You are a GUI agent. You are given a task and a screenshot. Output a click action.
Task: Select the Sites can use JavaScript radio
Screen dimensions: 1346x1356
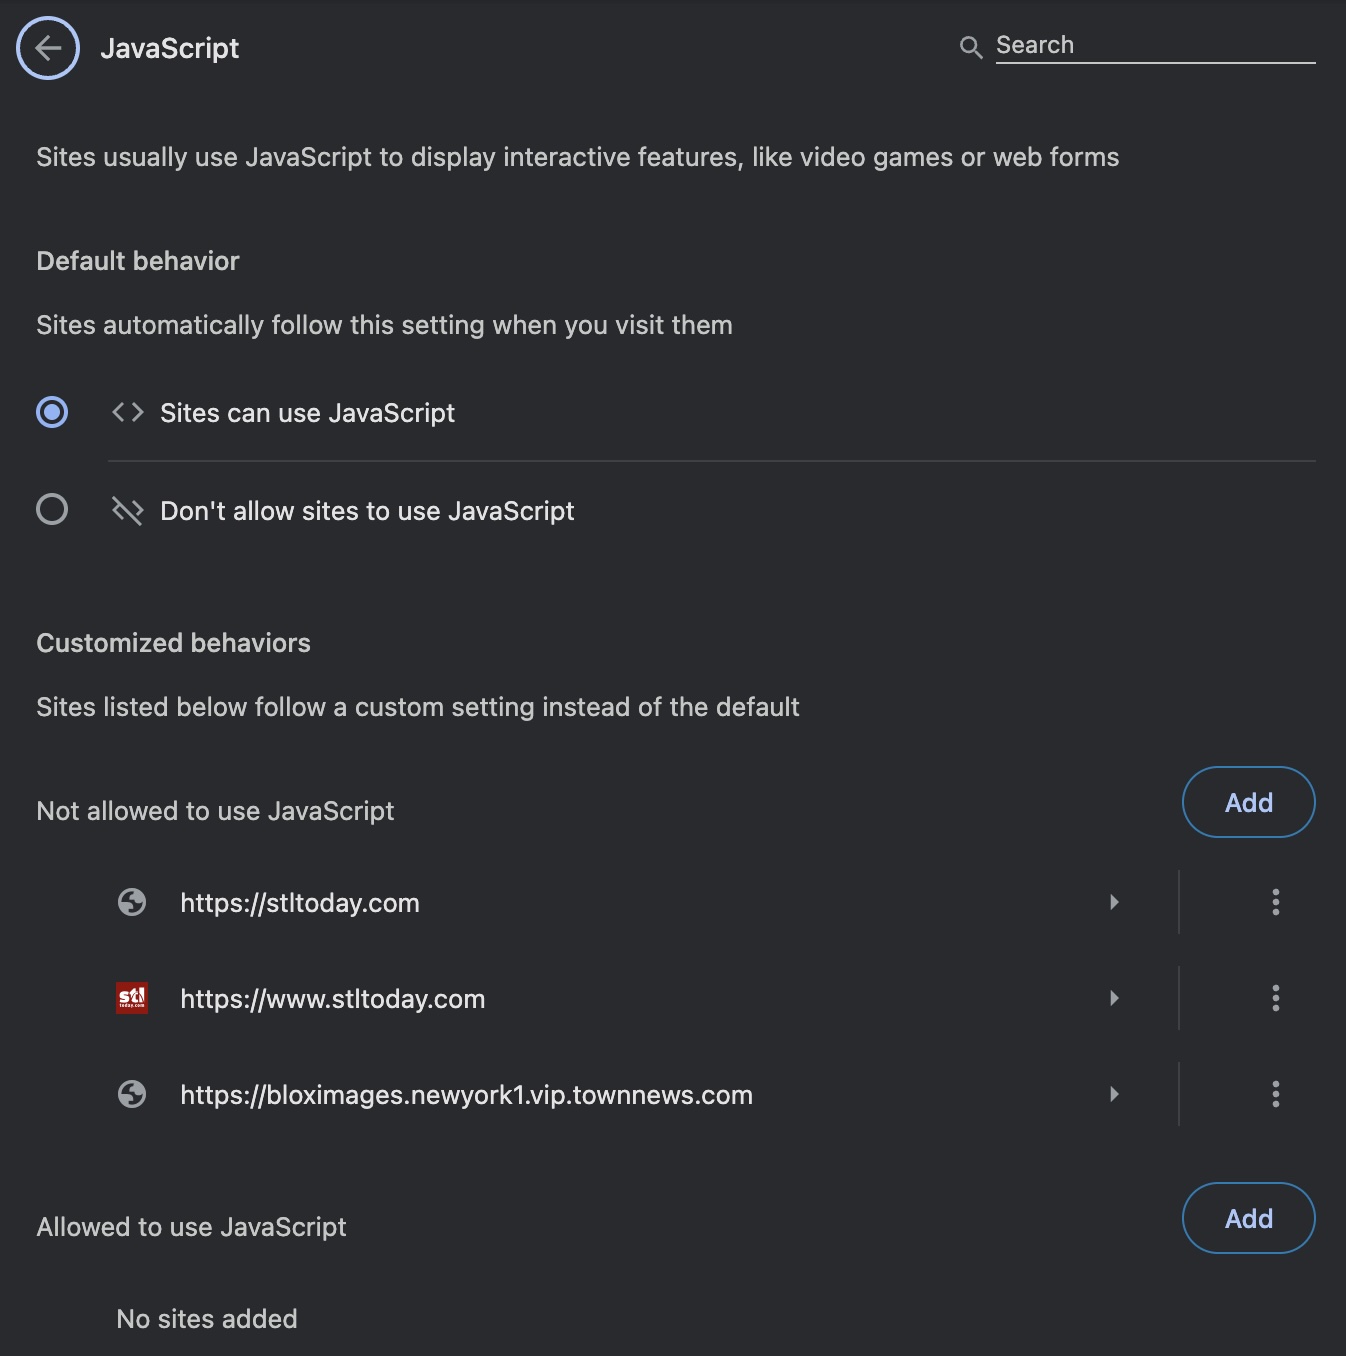point(52,412)
